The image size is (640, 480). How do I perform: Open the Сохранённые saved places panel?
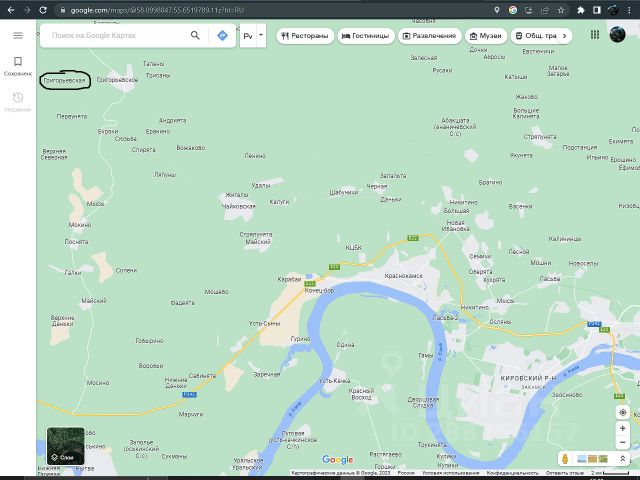tap(17, 66)
